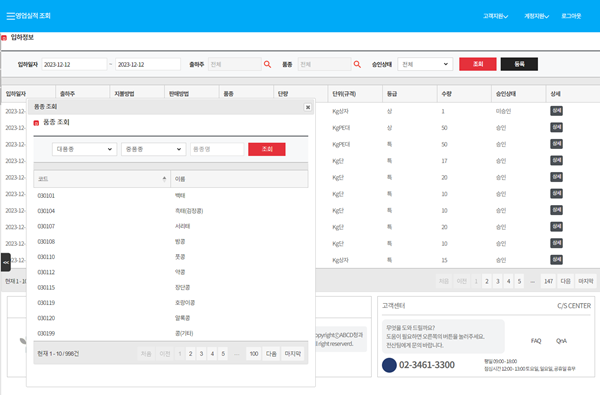
Task: Open 상세 for the 미승인 row
Action: point(556,111)
